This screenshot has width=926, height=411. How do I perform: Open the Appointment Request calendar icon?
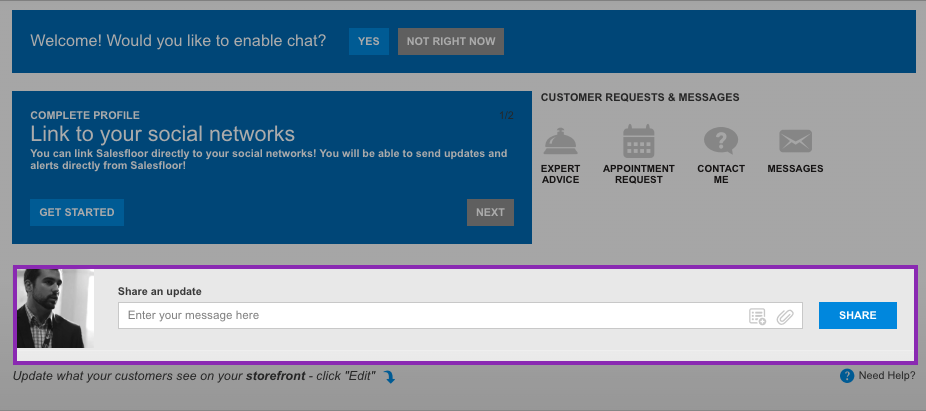638,141
